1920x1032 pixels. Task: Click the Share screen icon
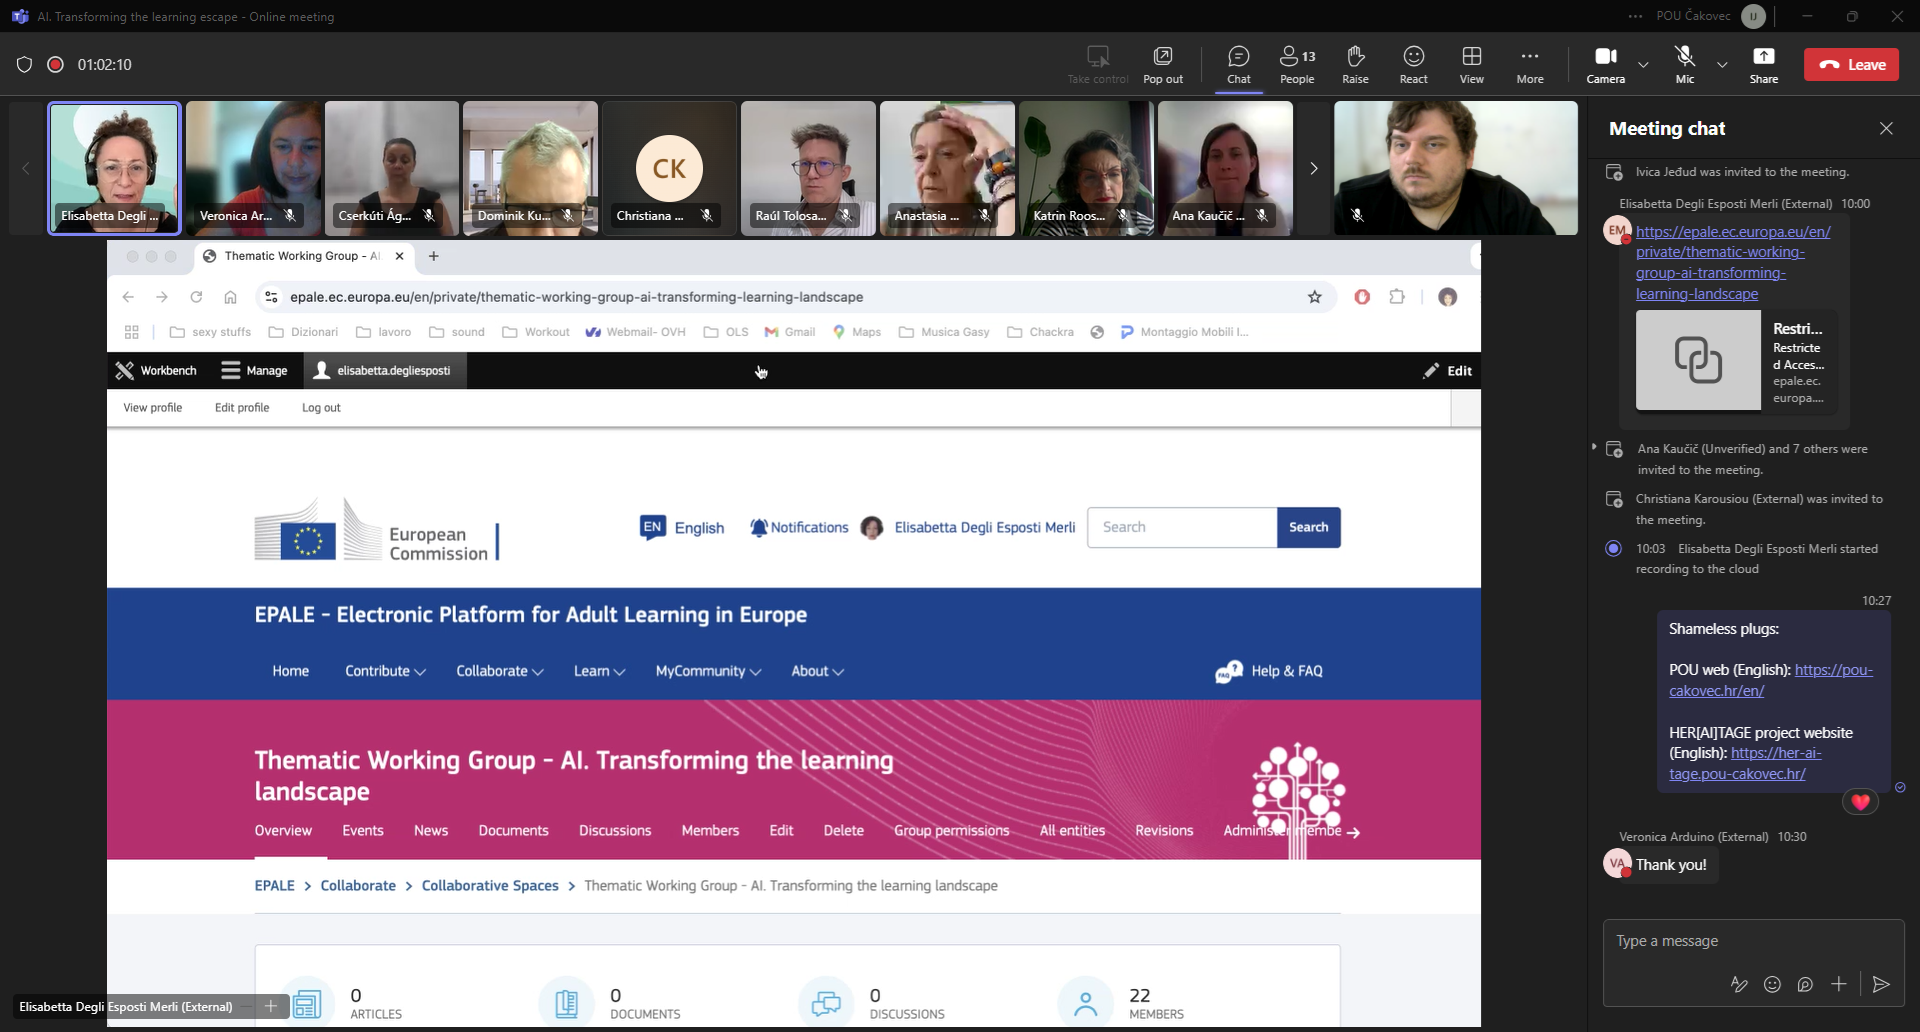coord(1763,64)
